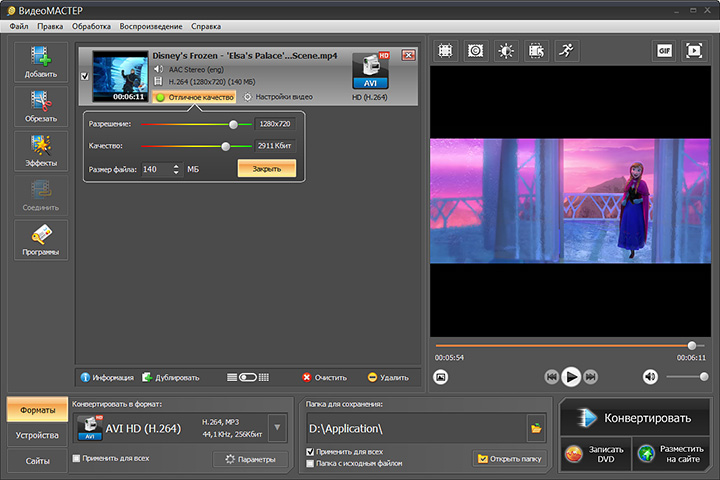Open the Файл menu

tap(19, 26)
